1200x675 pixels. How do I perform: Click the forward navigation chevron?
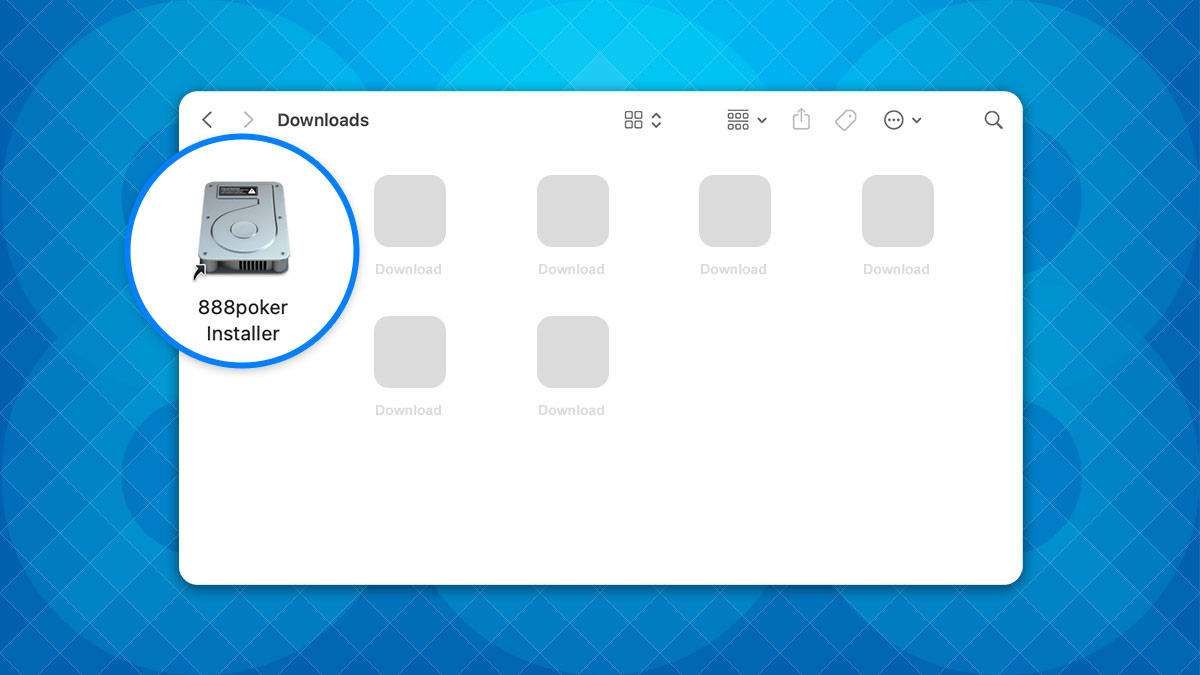(248, 120)
